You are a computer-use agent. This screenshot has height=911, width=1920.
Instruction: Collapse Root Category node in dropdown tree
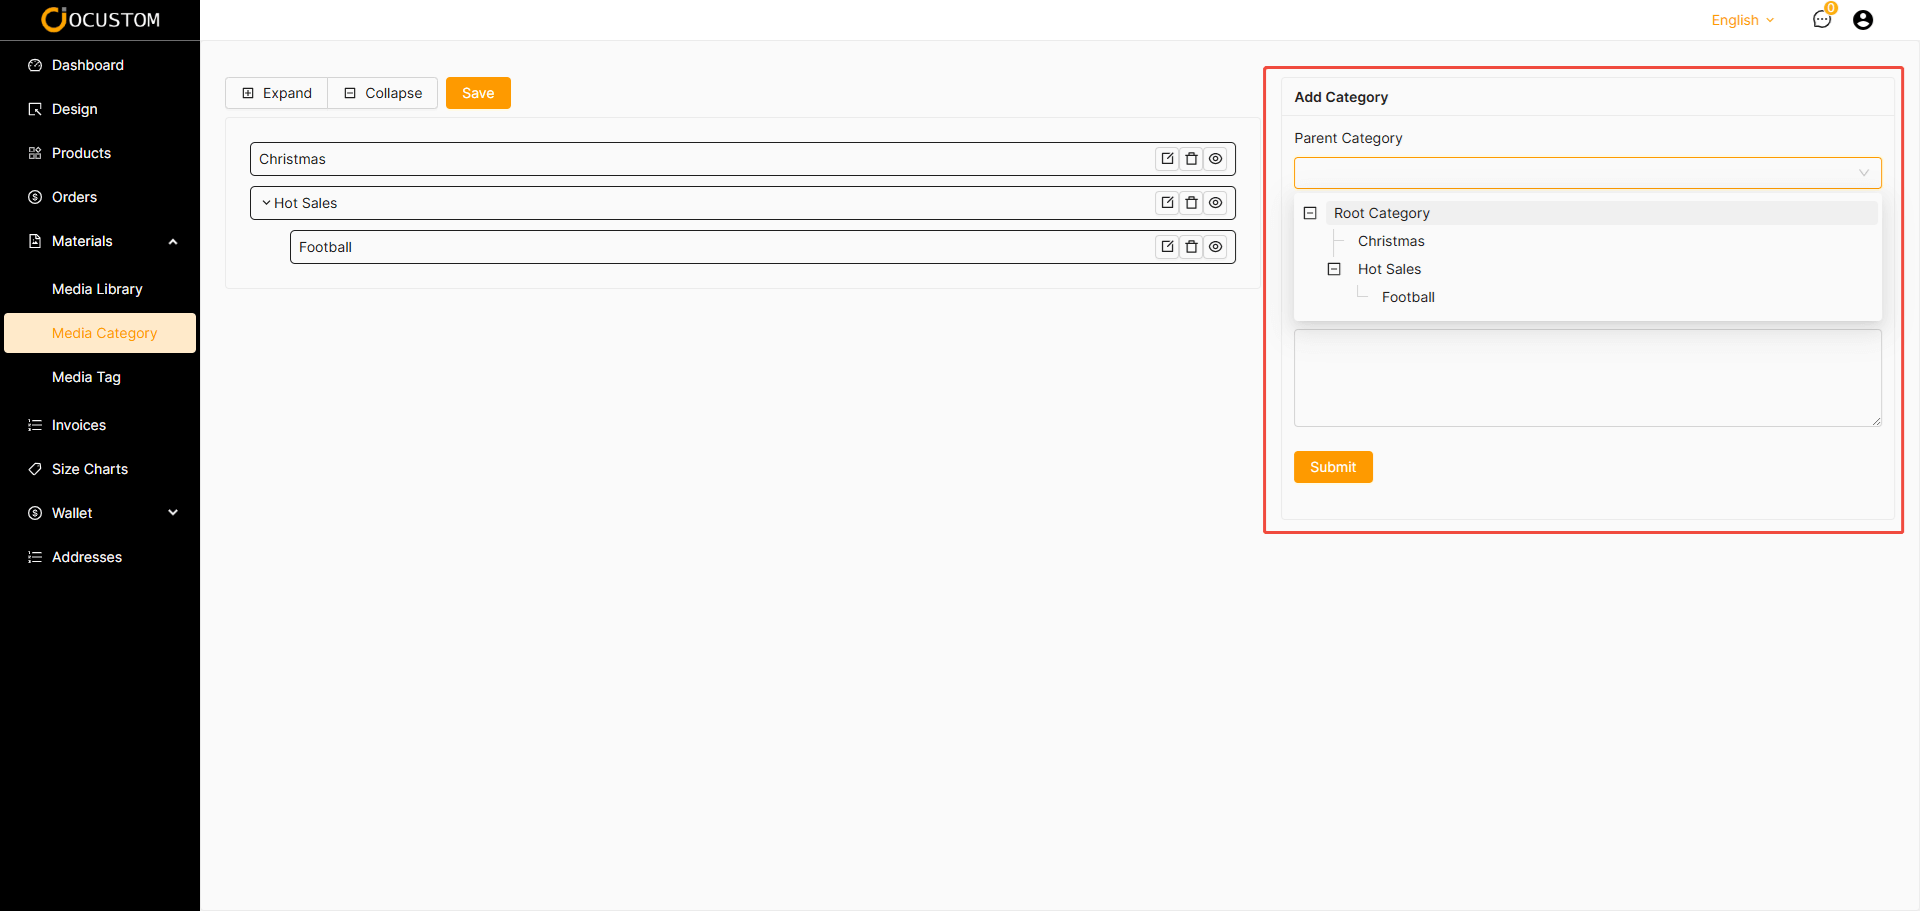1310,213
